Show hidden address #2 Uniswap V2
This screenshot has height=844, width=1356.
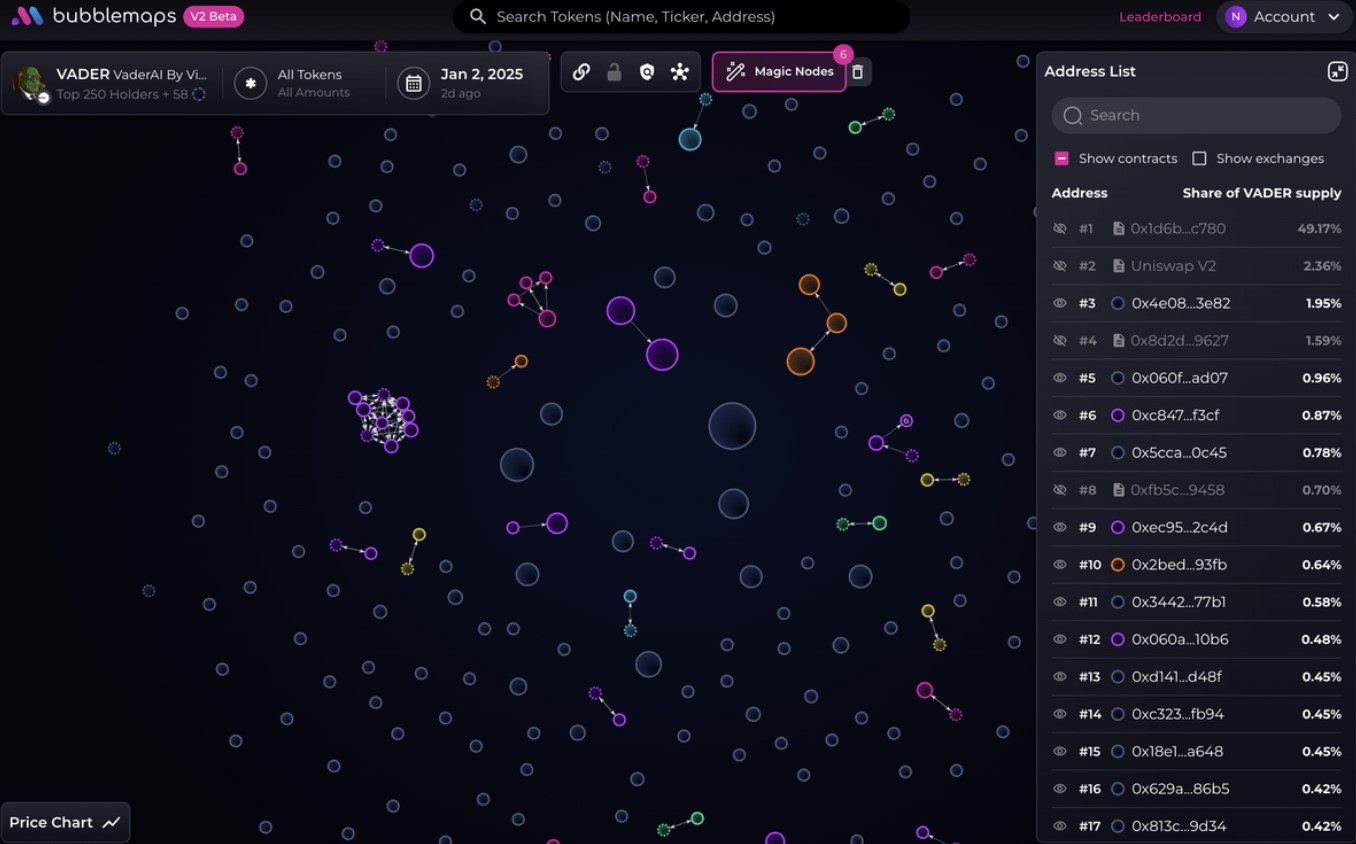click(x=1060, y=266)
